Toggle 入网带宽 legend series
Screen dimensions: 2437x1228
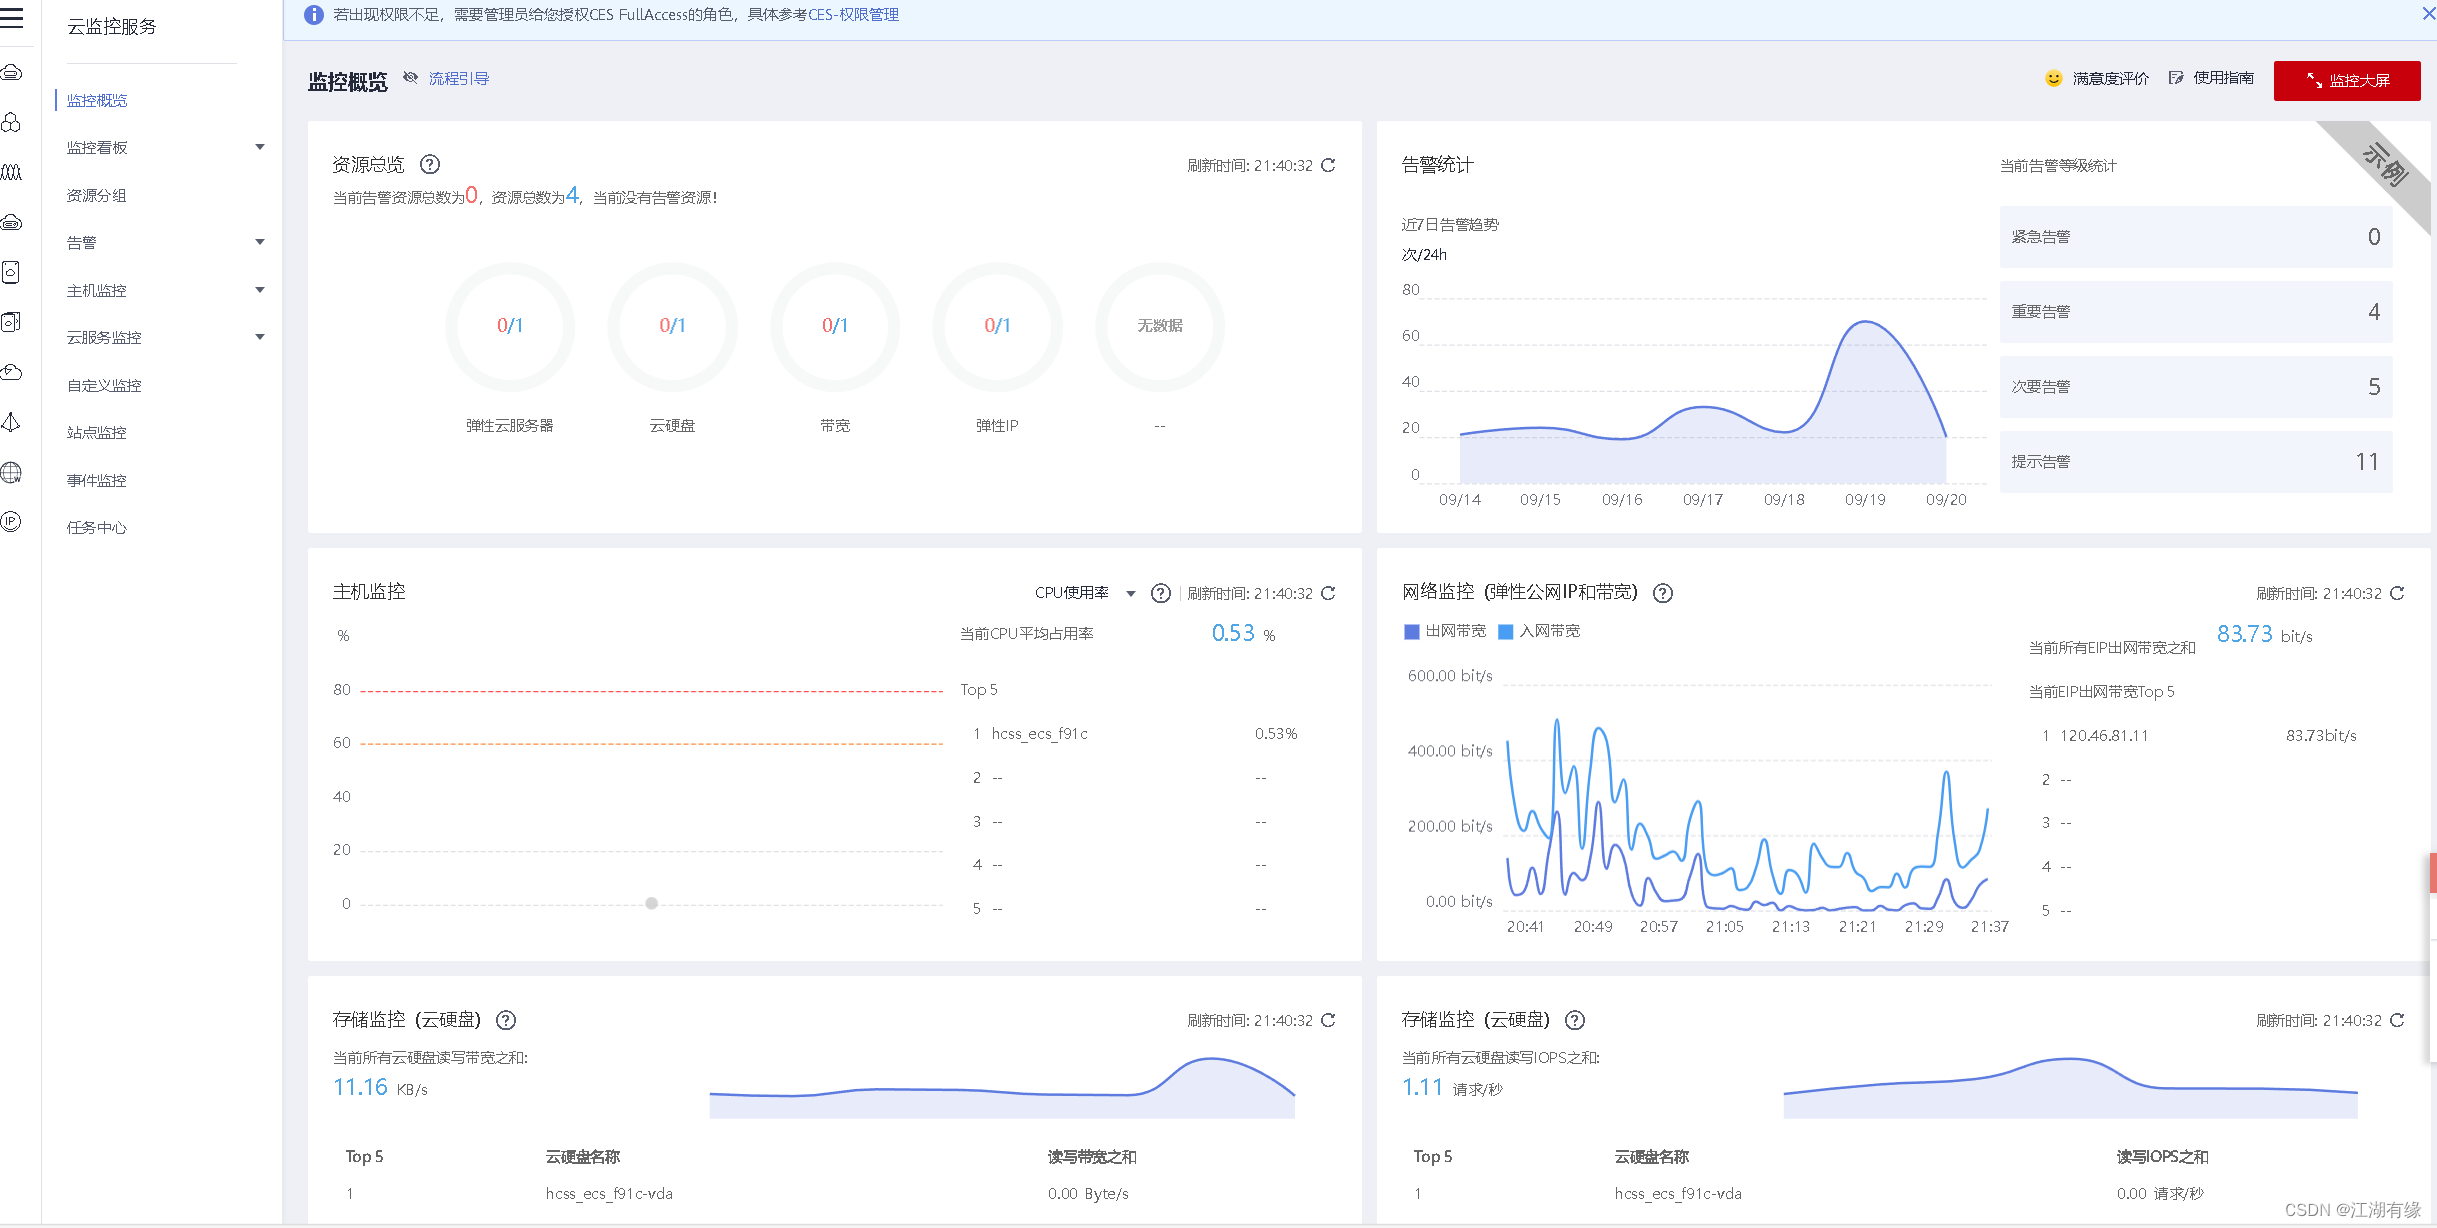click(x=1539, y=631)
